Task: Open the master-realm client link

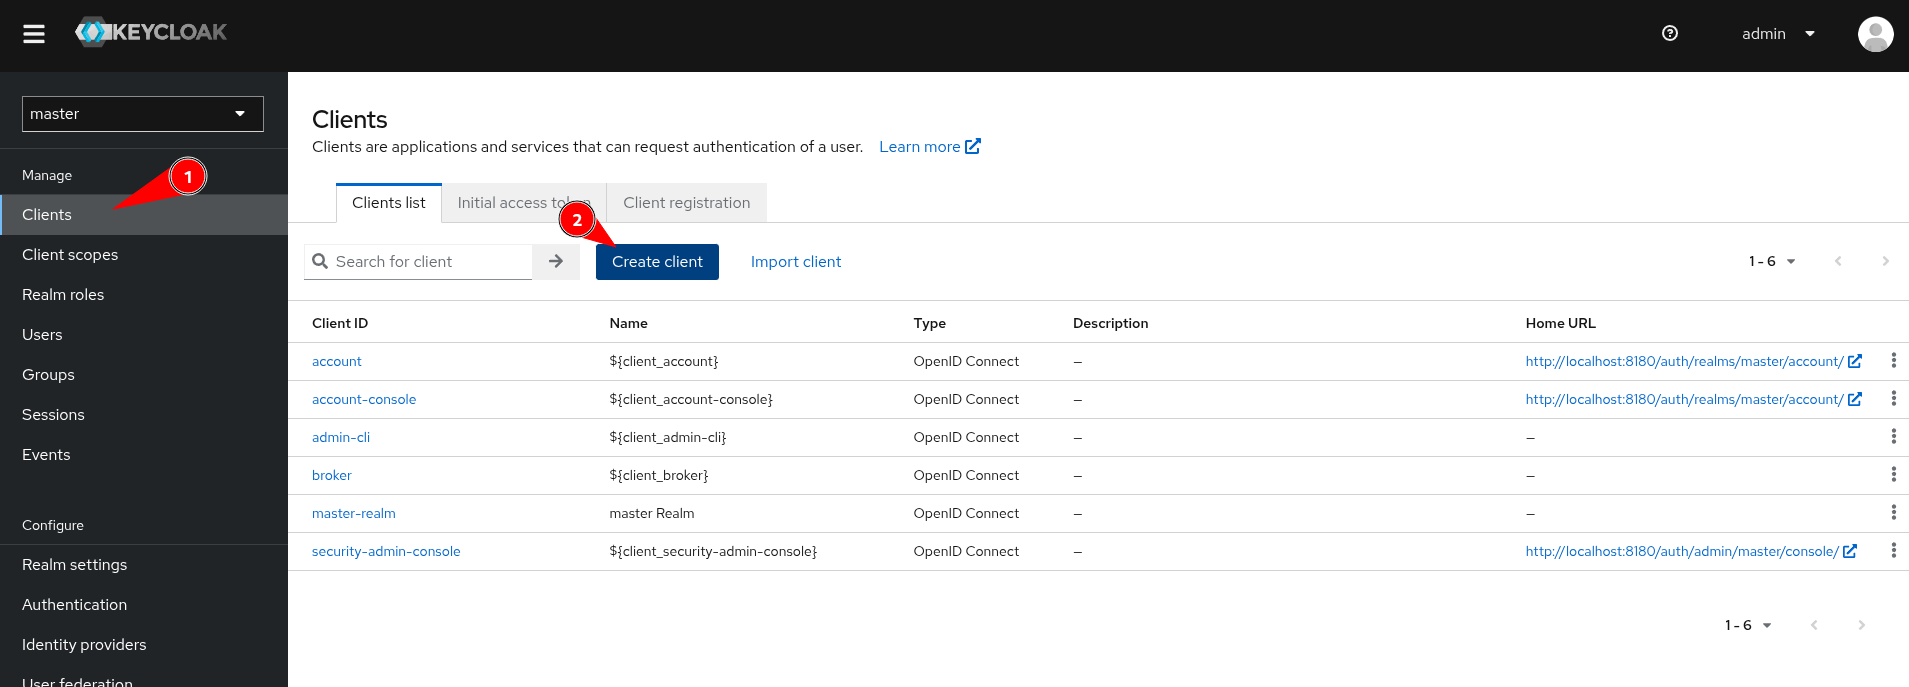Action: coord(354,513)
